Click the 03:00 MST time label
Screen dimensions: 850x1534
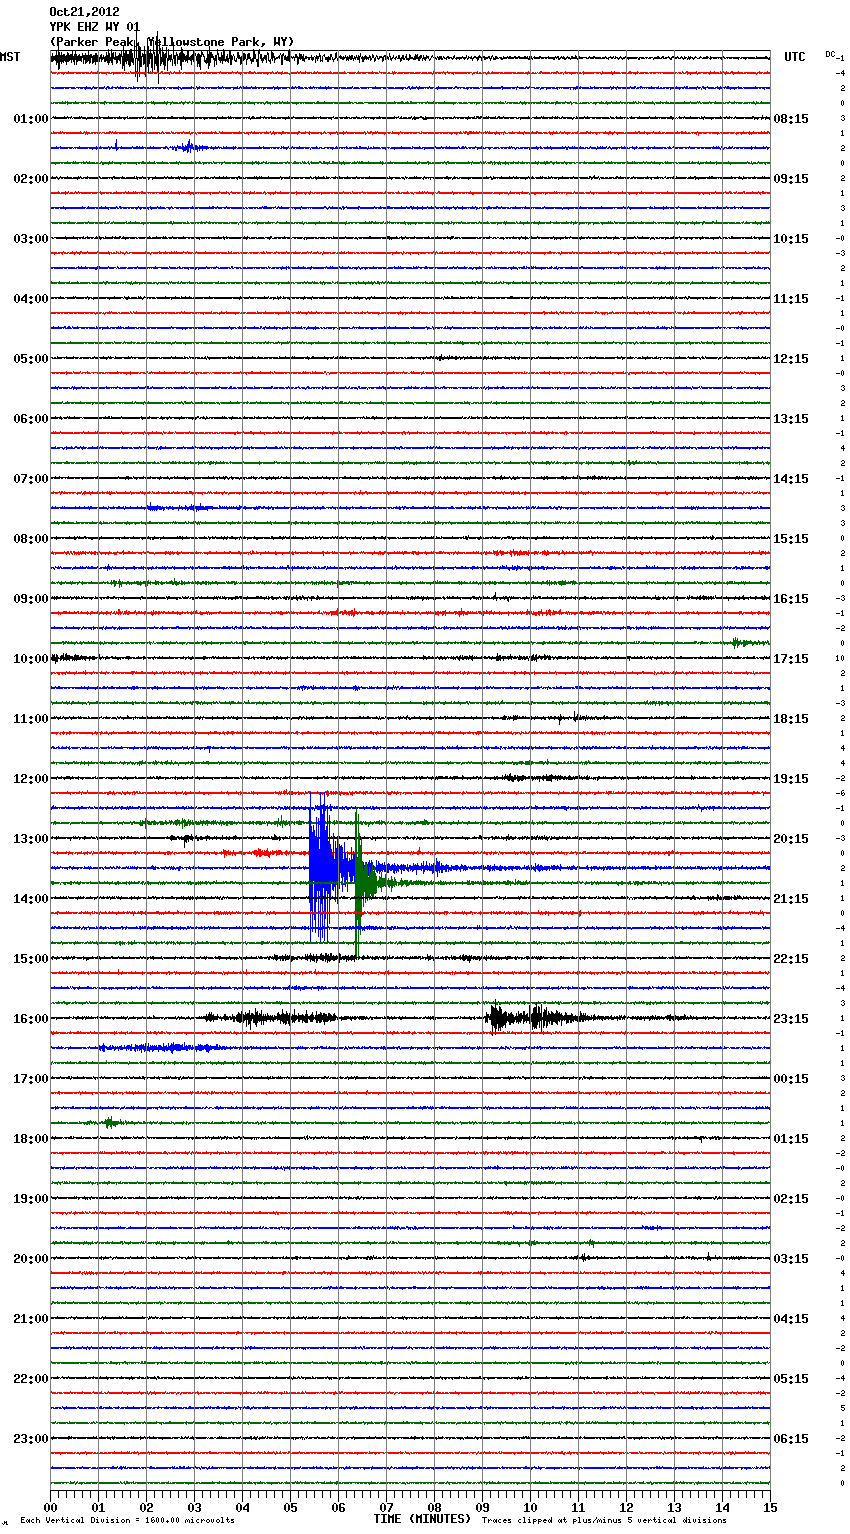coord(30,239)
